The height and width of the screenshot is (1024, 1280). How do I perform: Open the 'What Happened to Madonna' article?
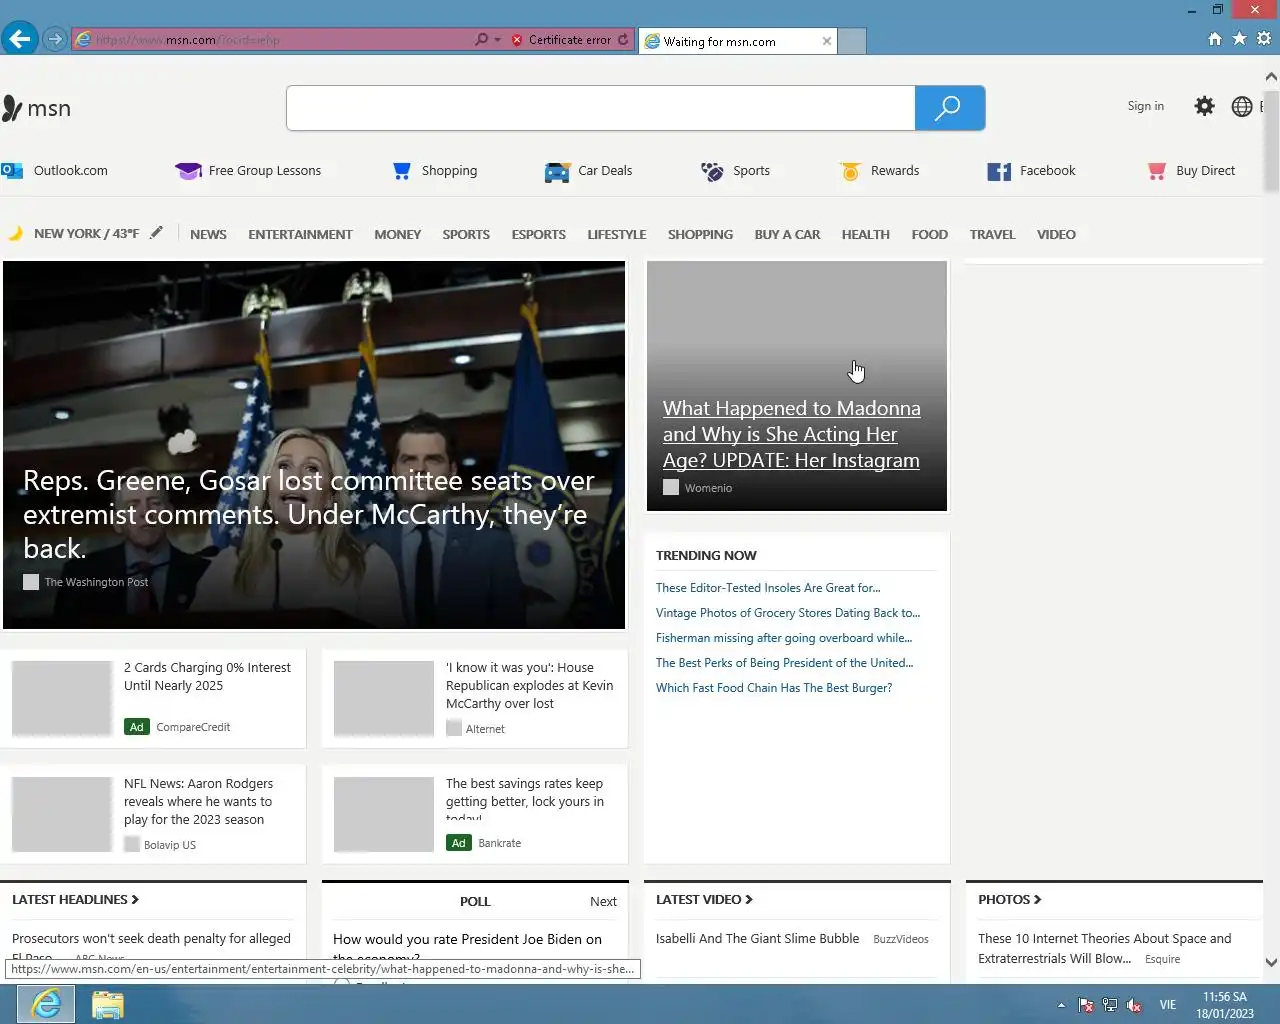tap(797, 386)
